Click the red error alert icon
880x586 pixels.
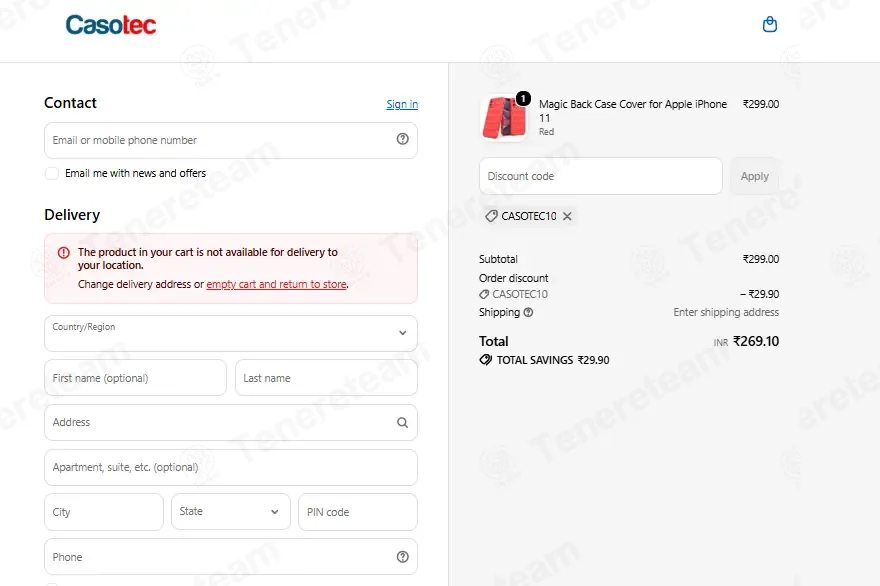coord(64,253)
